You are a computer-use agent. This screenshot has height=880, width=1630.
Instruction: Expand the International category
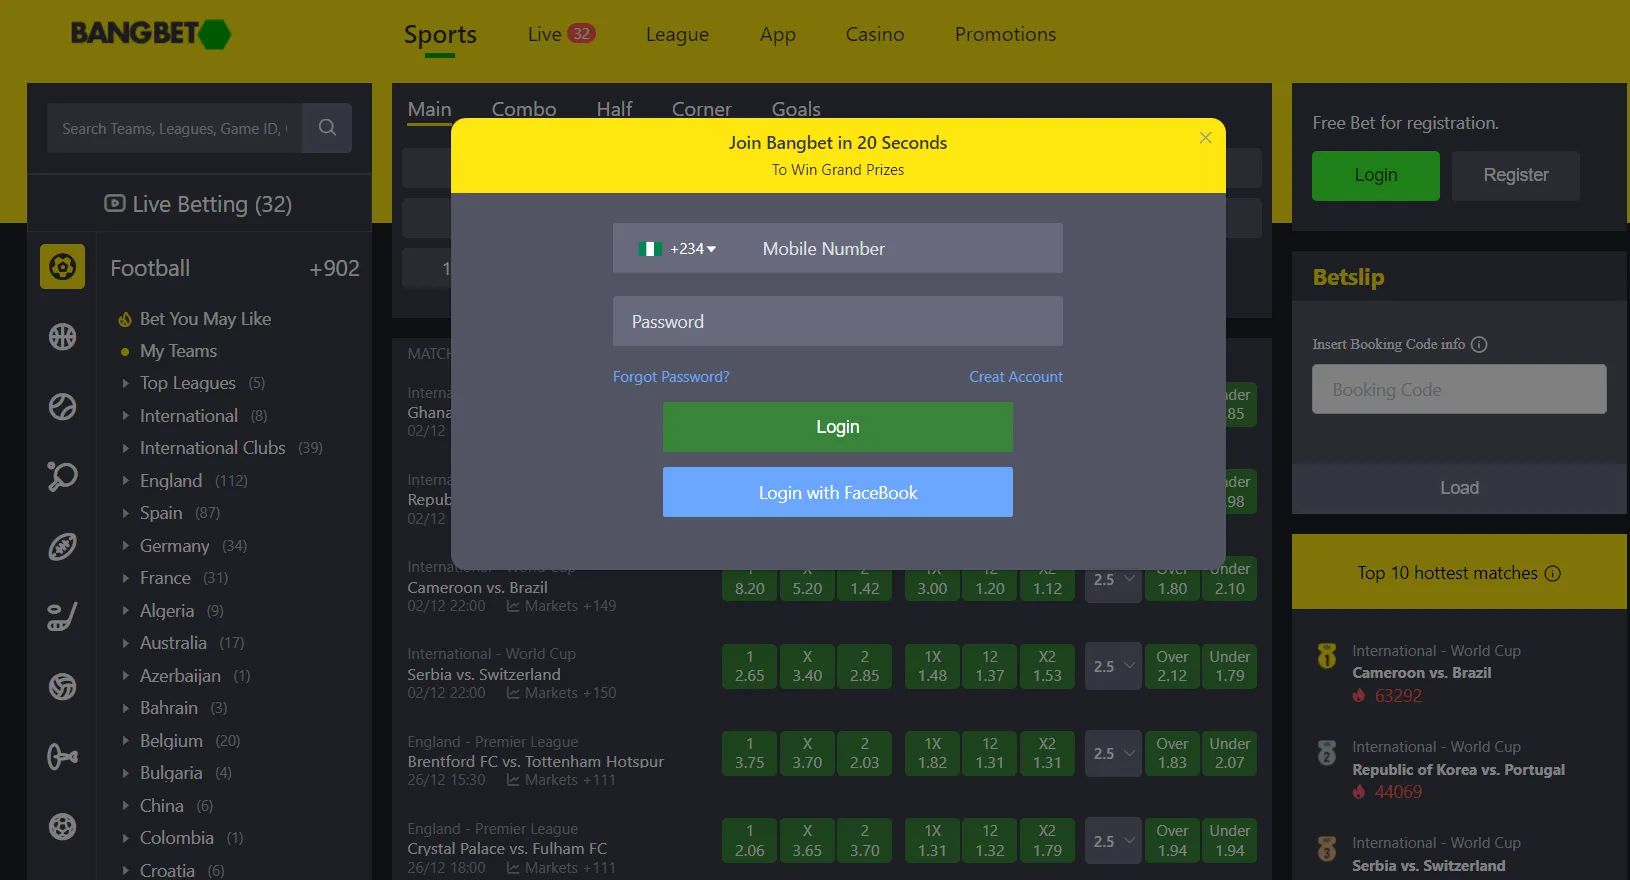coord(125,416)
